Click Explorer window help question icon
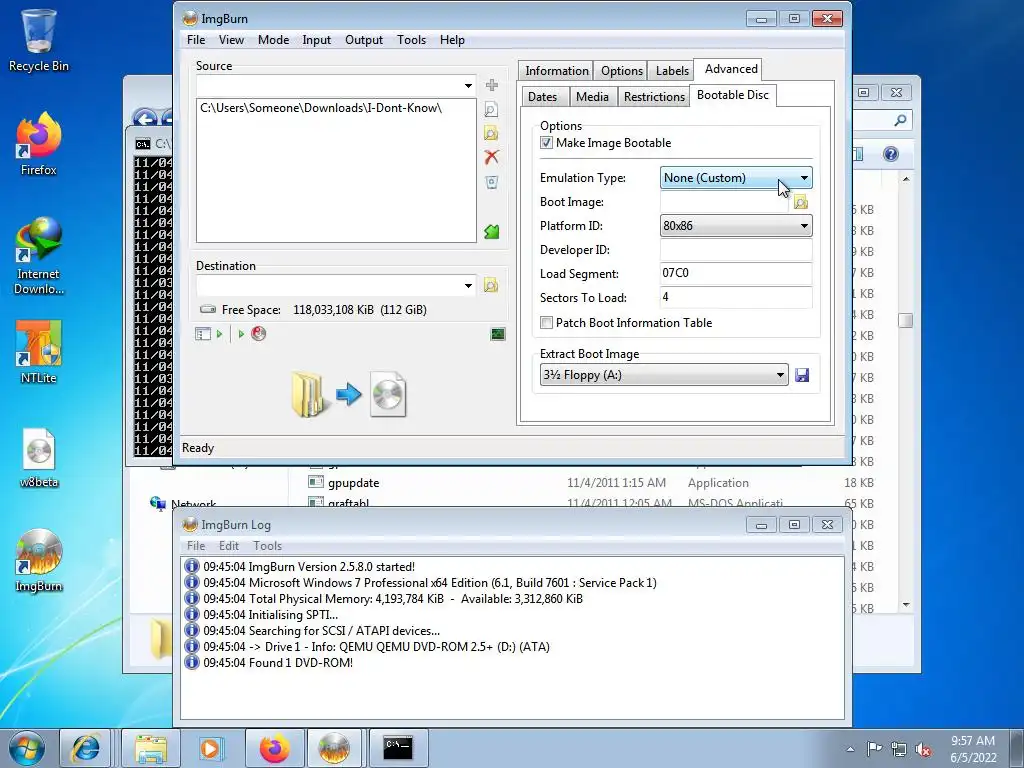Screen dimensions: 1024x768 (x=891, y=154)
